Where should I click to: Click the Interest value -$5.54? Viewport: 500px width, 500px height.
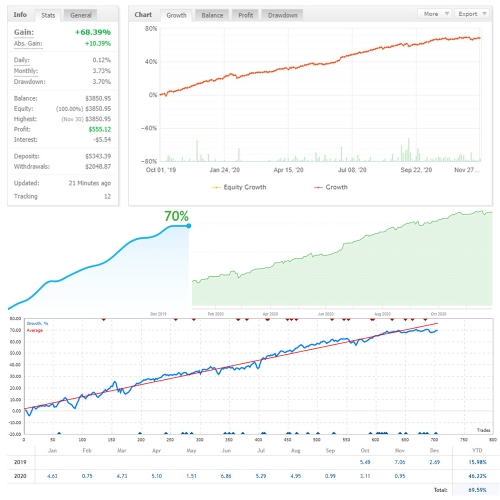pos(102,139)
